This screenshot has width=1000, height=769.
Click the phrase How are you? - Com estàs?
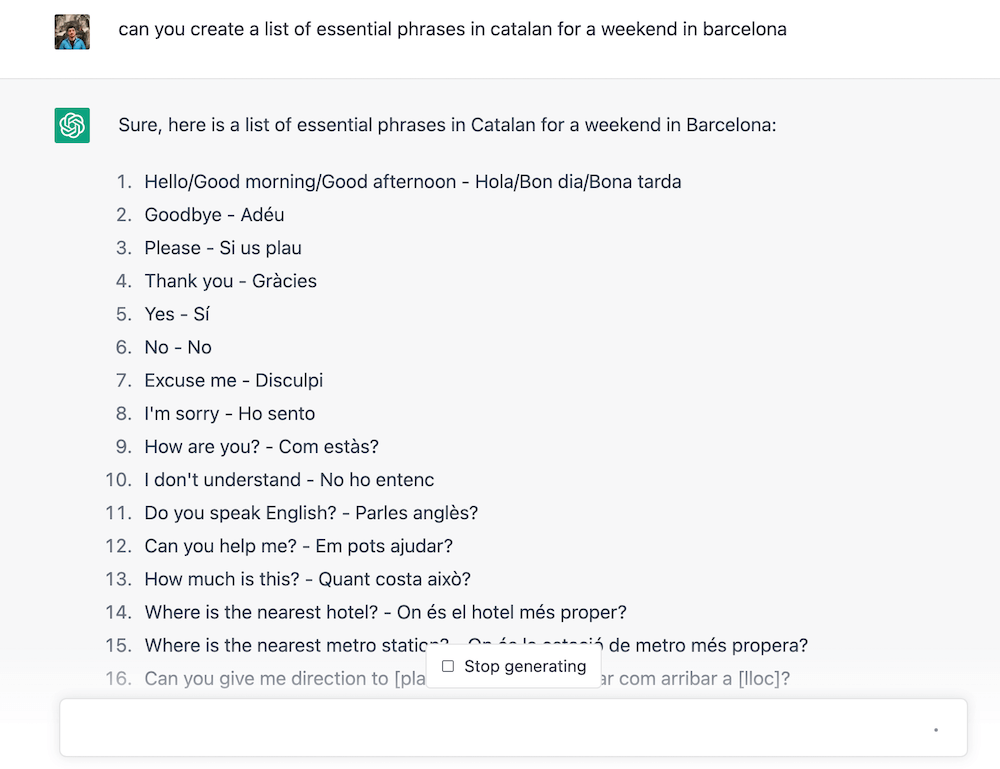(x=261, y=447)
